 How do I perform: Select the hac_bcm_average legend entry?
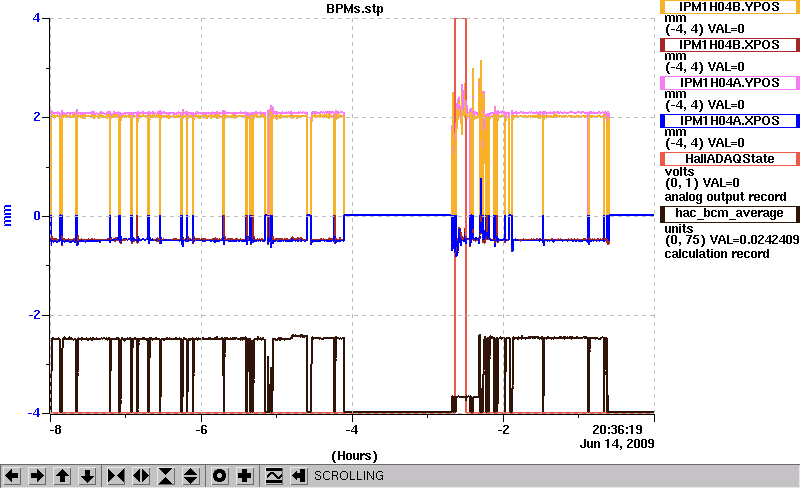coord(730,213)
